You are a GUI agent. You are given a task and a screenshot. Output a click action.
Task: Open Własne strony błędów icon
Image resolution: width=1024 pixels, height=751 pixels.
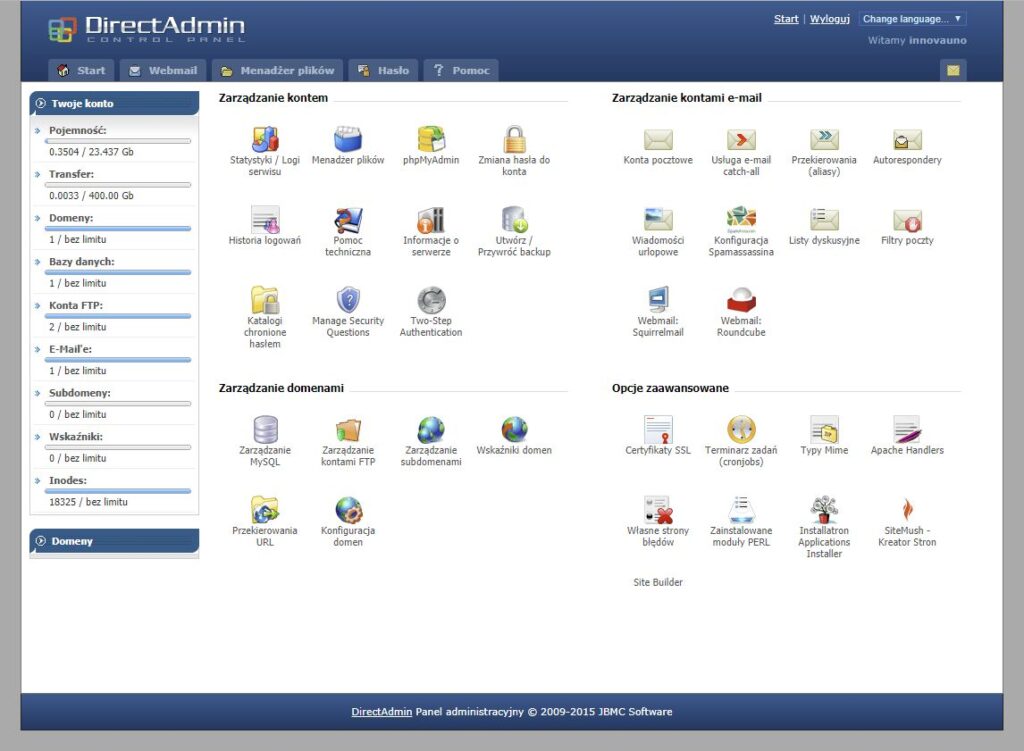click(658, 509)
